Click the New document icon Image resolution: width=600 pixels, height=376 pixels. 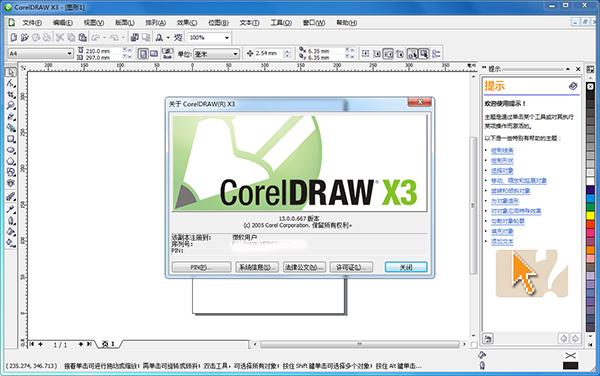14,37
